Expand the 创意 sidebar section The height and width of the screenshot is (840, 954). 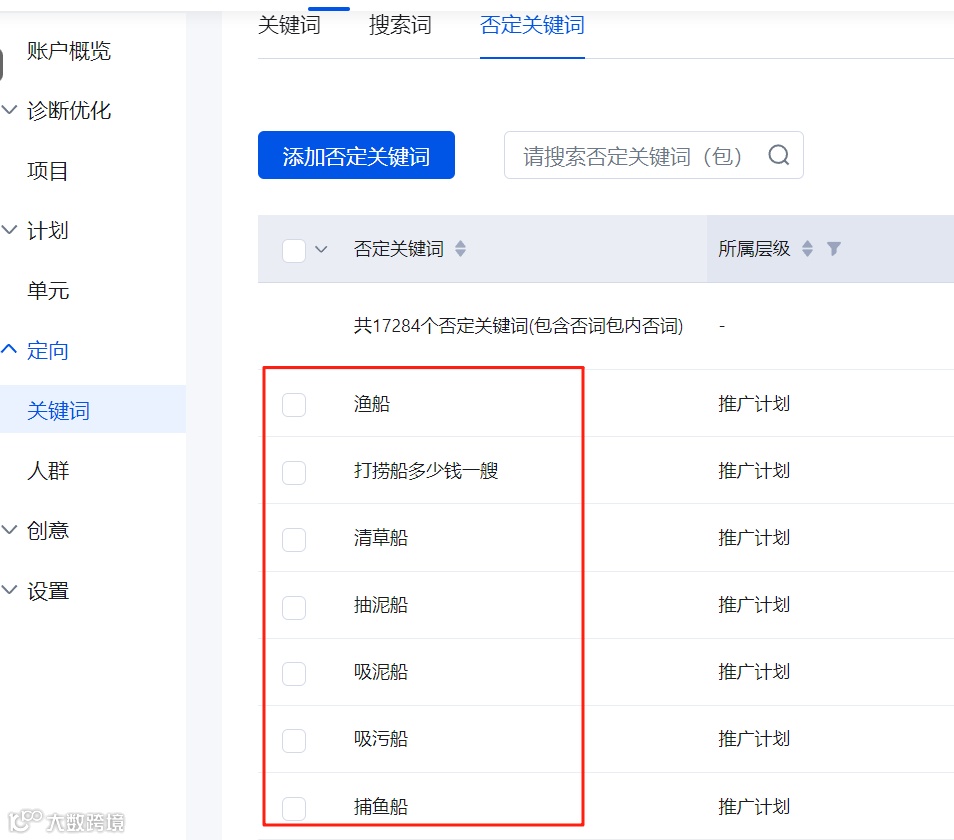tap(9, 530)
